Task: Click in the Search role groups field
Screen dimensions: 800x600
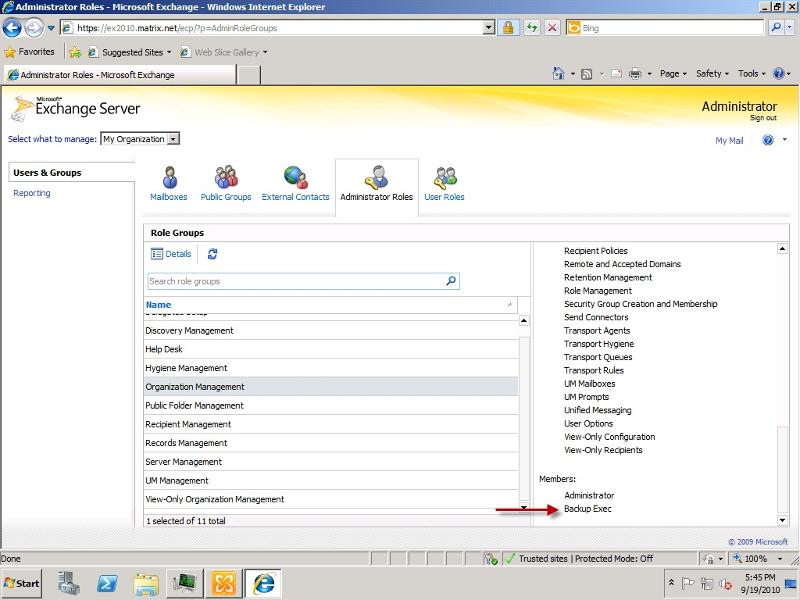Action: pos(296,281)
